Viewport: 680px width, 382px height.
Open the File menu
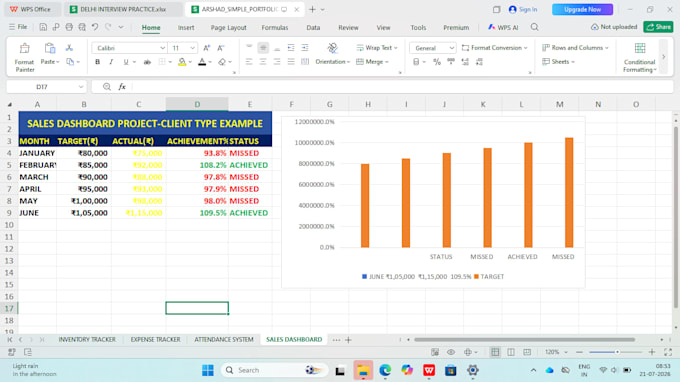point(18,27)
